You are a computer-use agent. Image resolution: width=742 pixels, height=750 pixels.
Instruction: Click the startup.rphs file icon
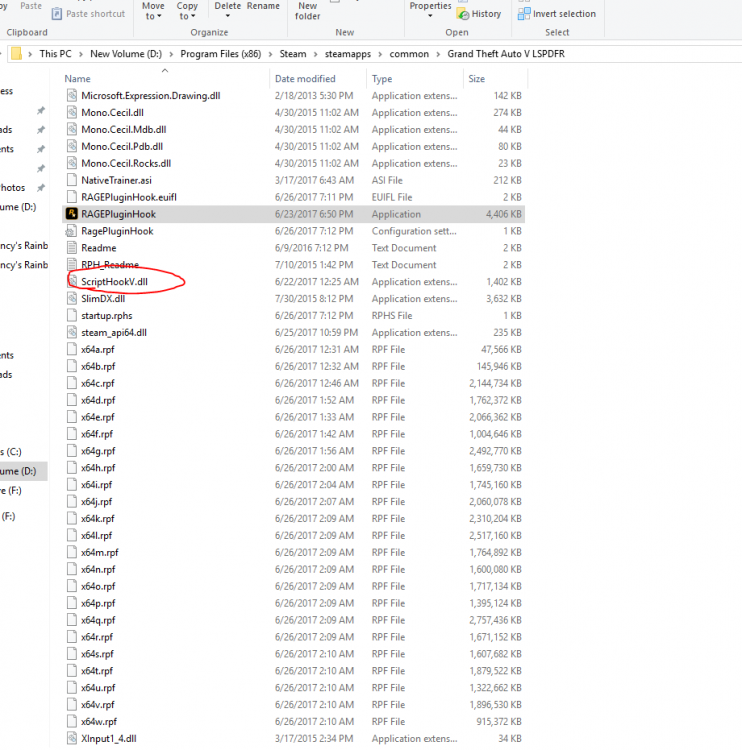pos(72,316)
